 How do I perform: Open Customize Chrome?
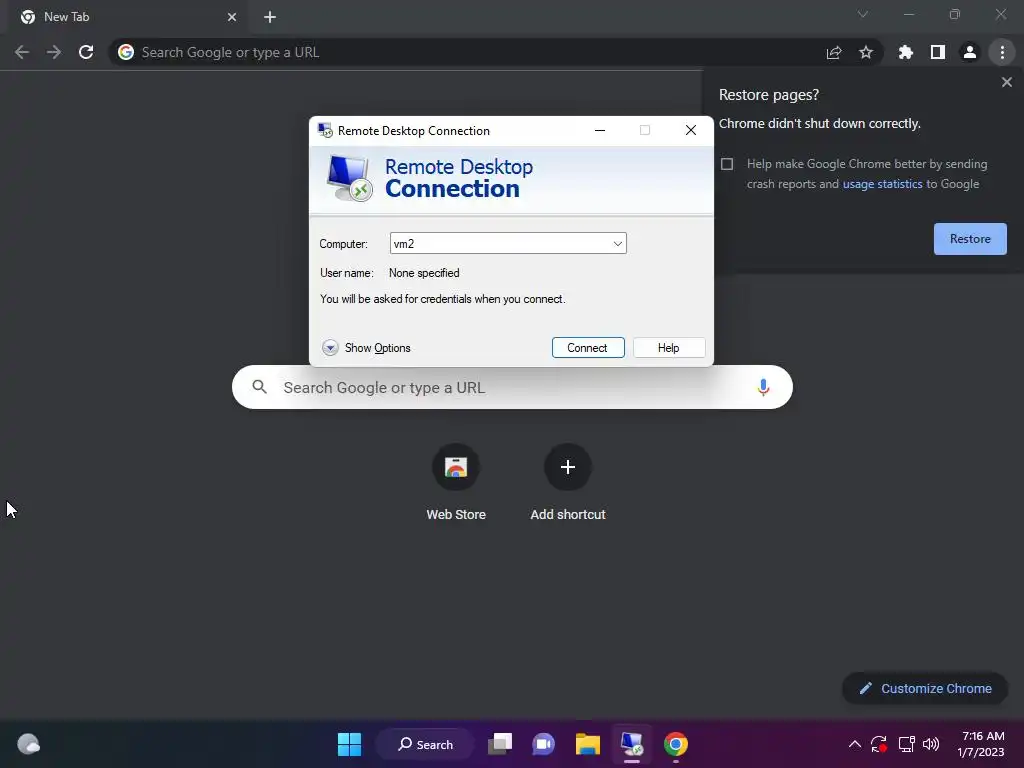tap(925, 688)
